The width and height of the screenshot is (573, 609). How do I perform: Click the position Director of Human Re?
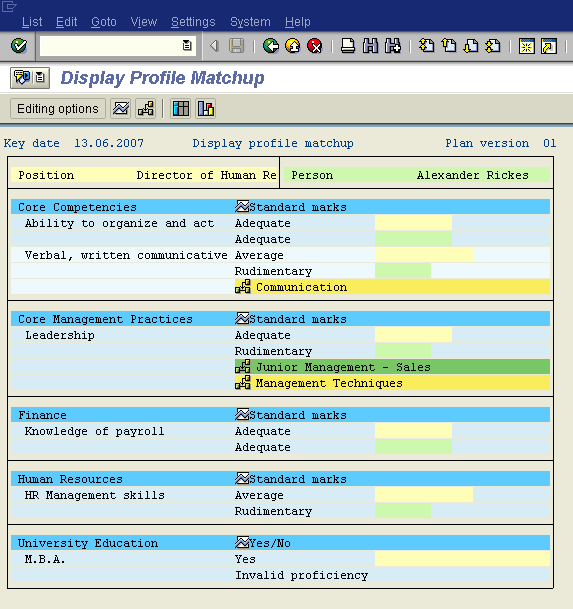coord(206,175)
